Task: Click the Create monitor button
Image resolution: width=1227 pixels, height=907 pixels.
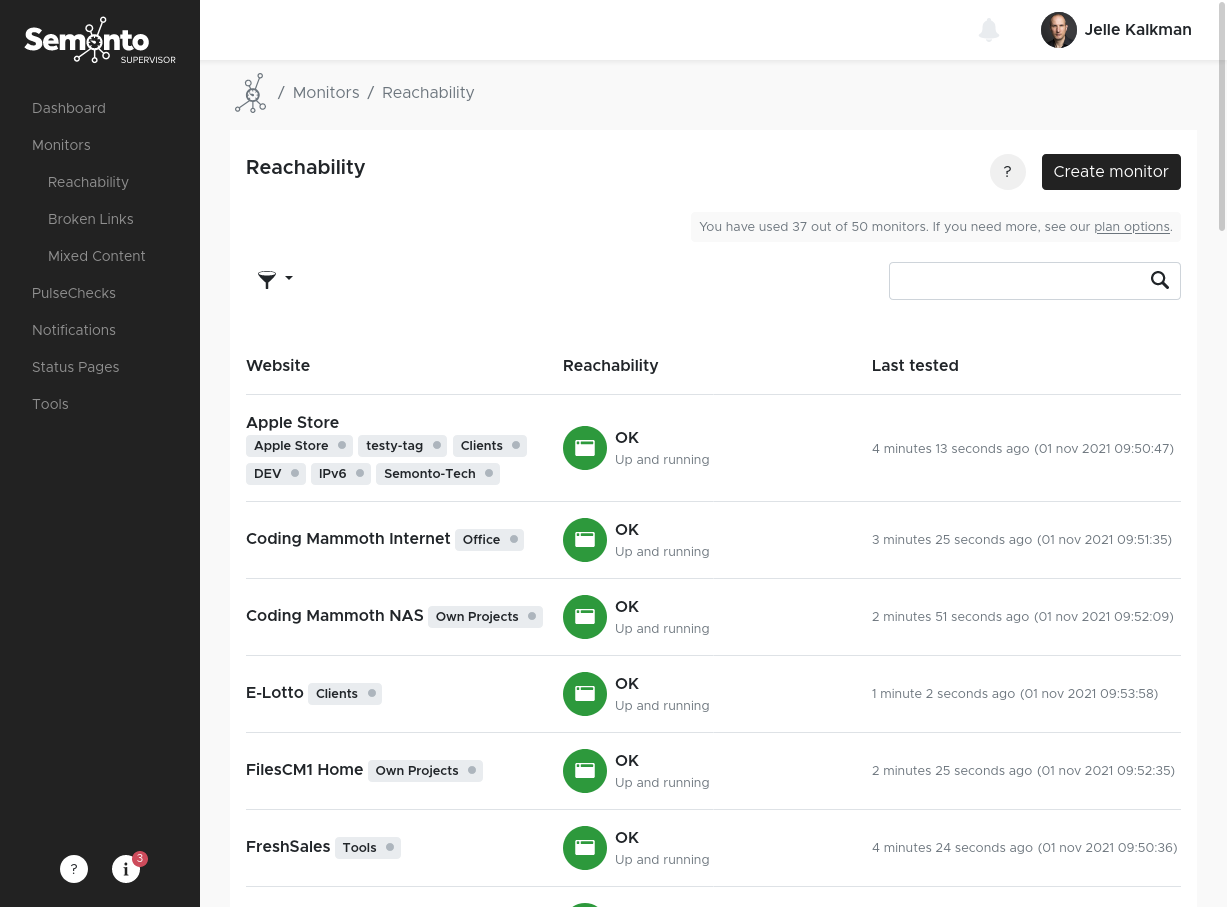Action: (1111, 172)
